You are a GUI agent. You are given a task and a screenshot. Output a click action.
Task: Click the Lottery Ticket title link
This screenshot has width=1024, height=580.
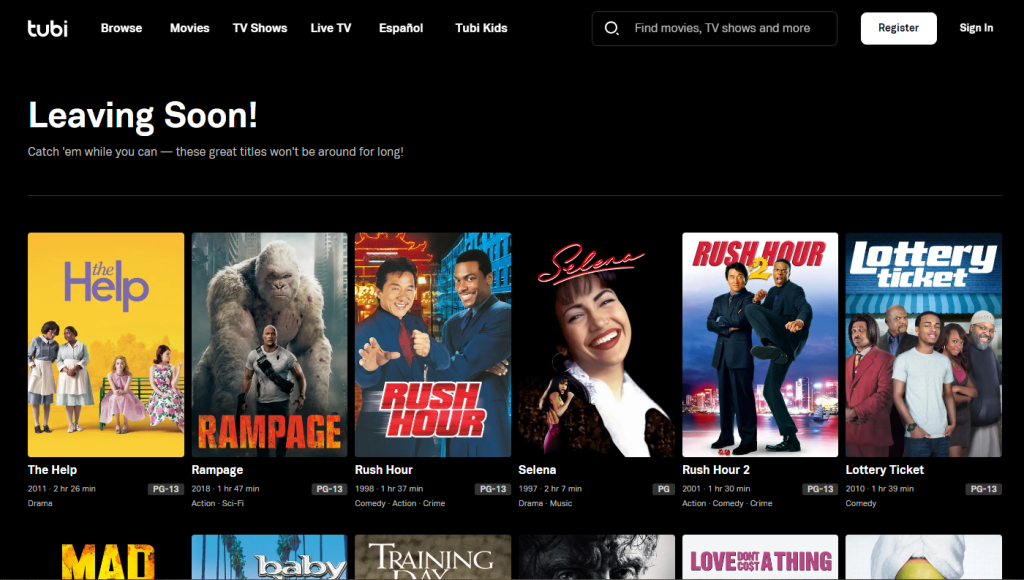(x=884, y=470)
